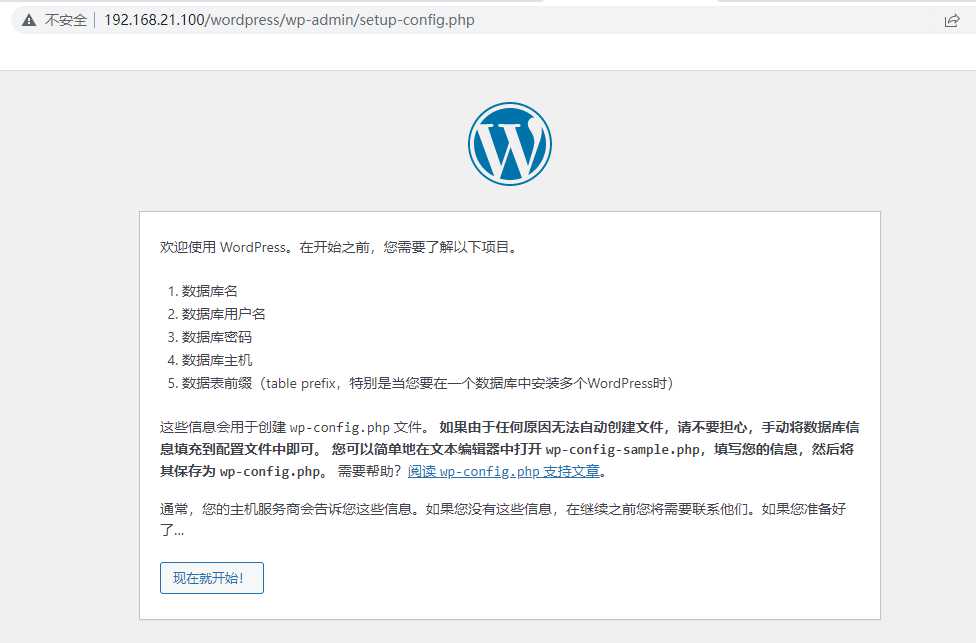Click the WordPress logo
976x643 pixels.
tap(510, 144)
